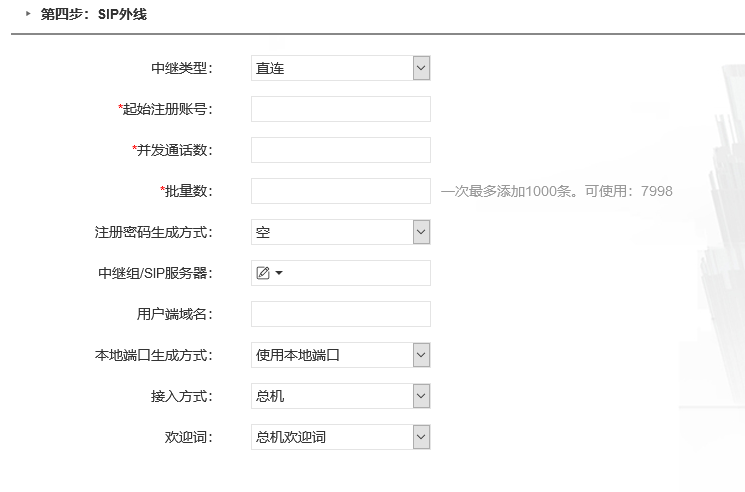Open the 中继类型 dropdown showing 直连
This screenshot has width=745, height=492.
[341, 68]
